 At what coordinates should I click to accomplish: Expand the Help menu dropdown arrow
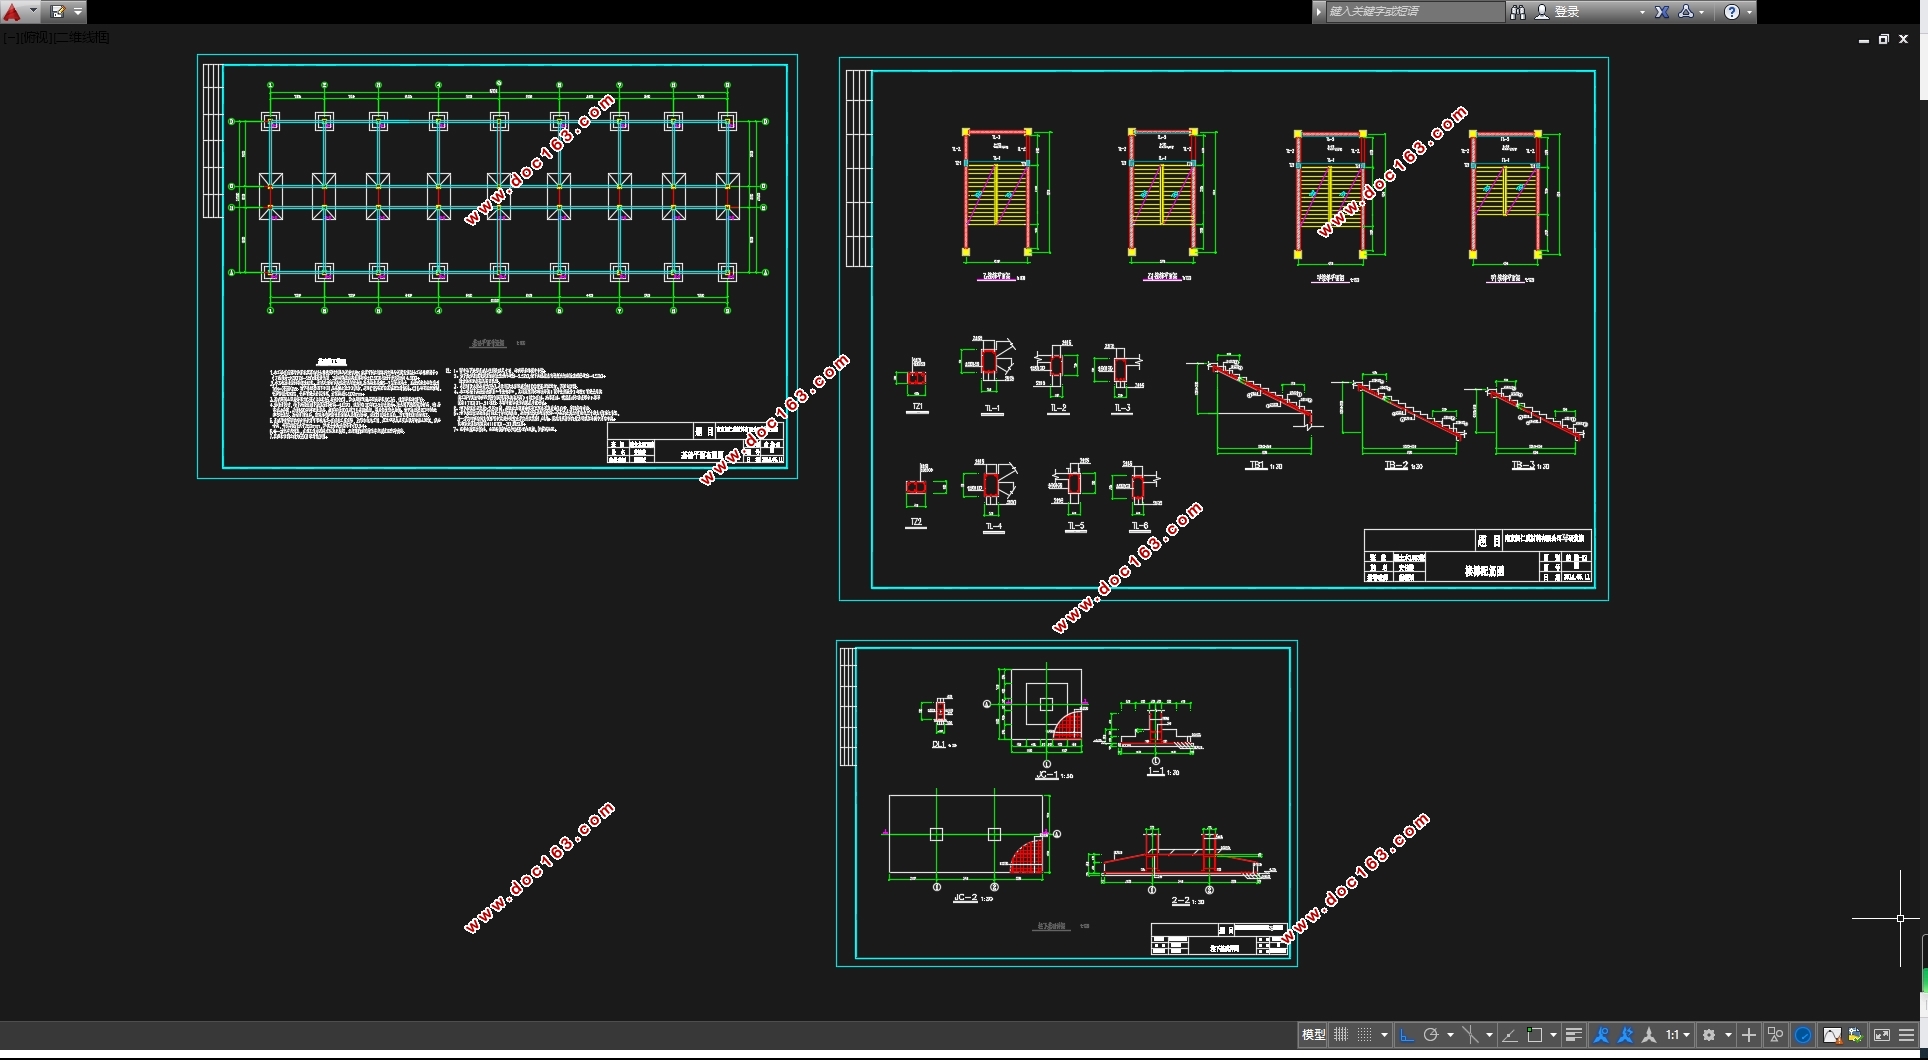pos(1749,12)
